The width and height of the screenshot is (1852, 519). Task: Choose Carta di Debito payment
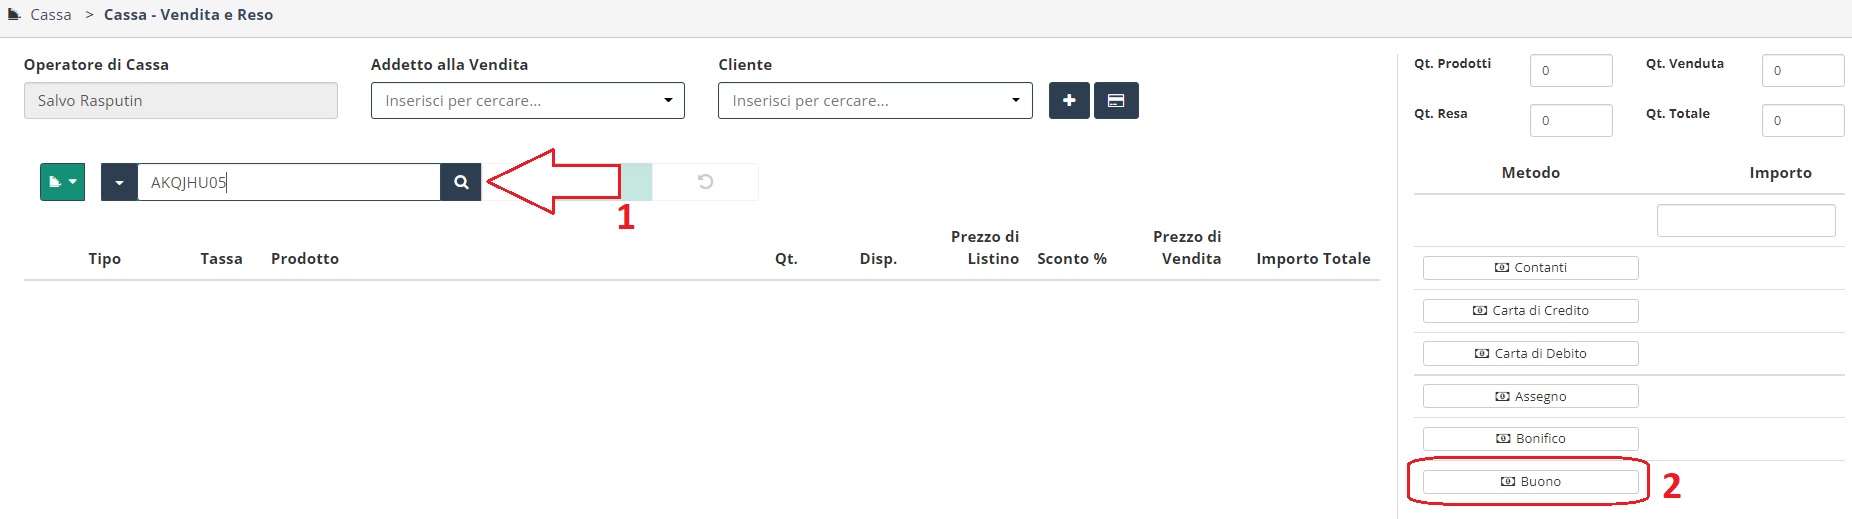coord(1530,354)
